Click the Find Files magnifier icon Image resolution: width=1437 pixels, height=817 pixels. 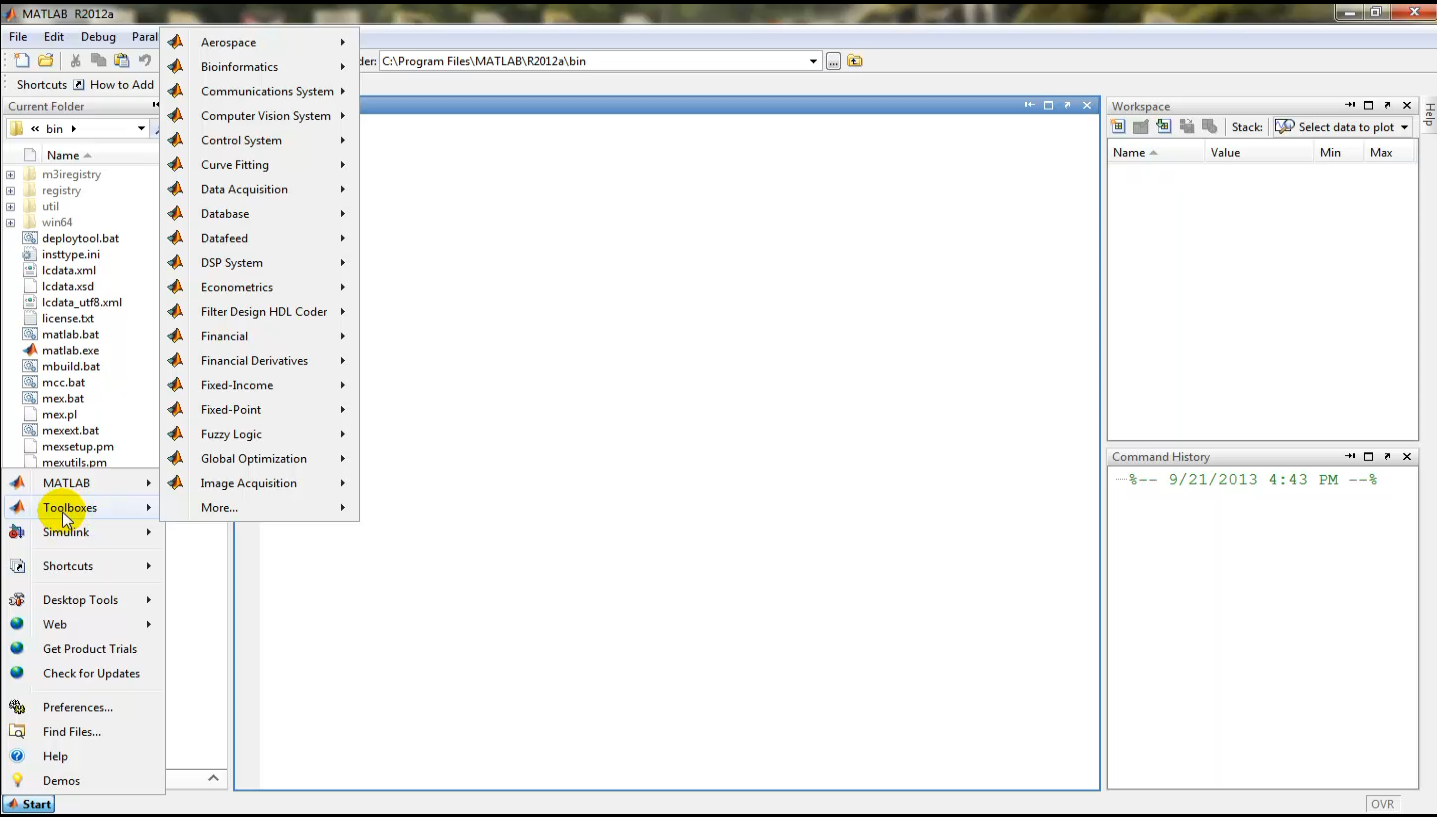point(17,732)
